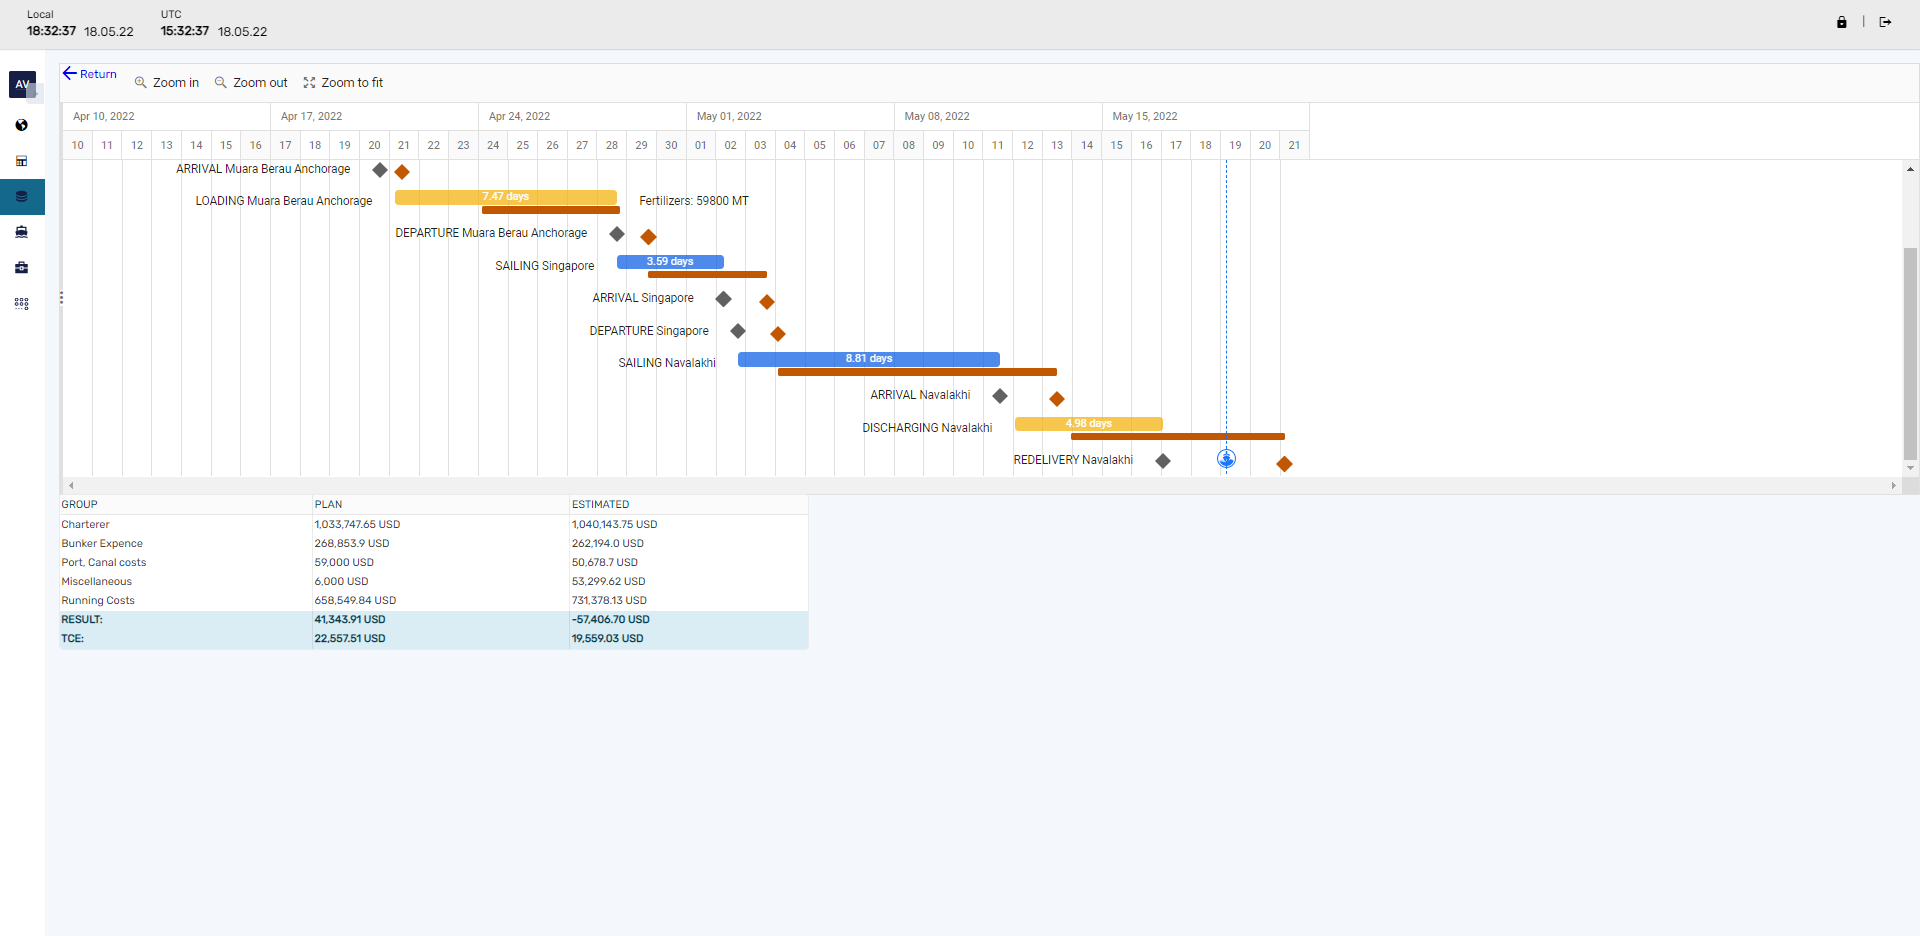Open the briefcase icon in sidebar
Image resolution: width=1920 pixels, height=936 pixels.
point(21,268)
